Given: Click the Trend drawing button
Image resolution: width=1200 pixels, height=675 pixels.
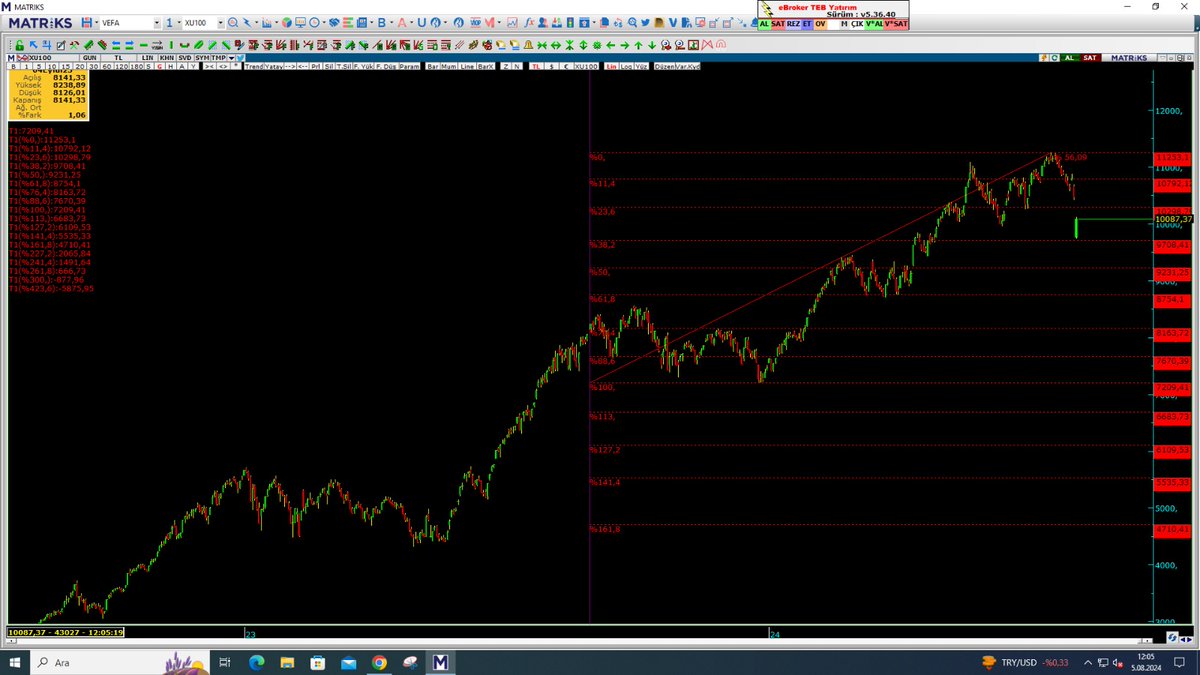Looking at the screenshot, I should point(254,66).
